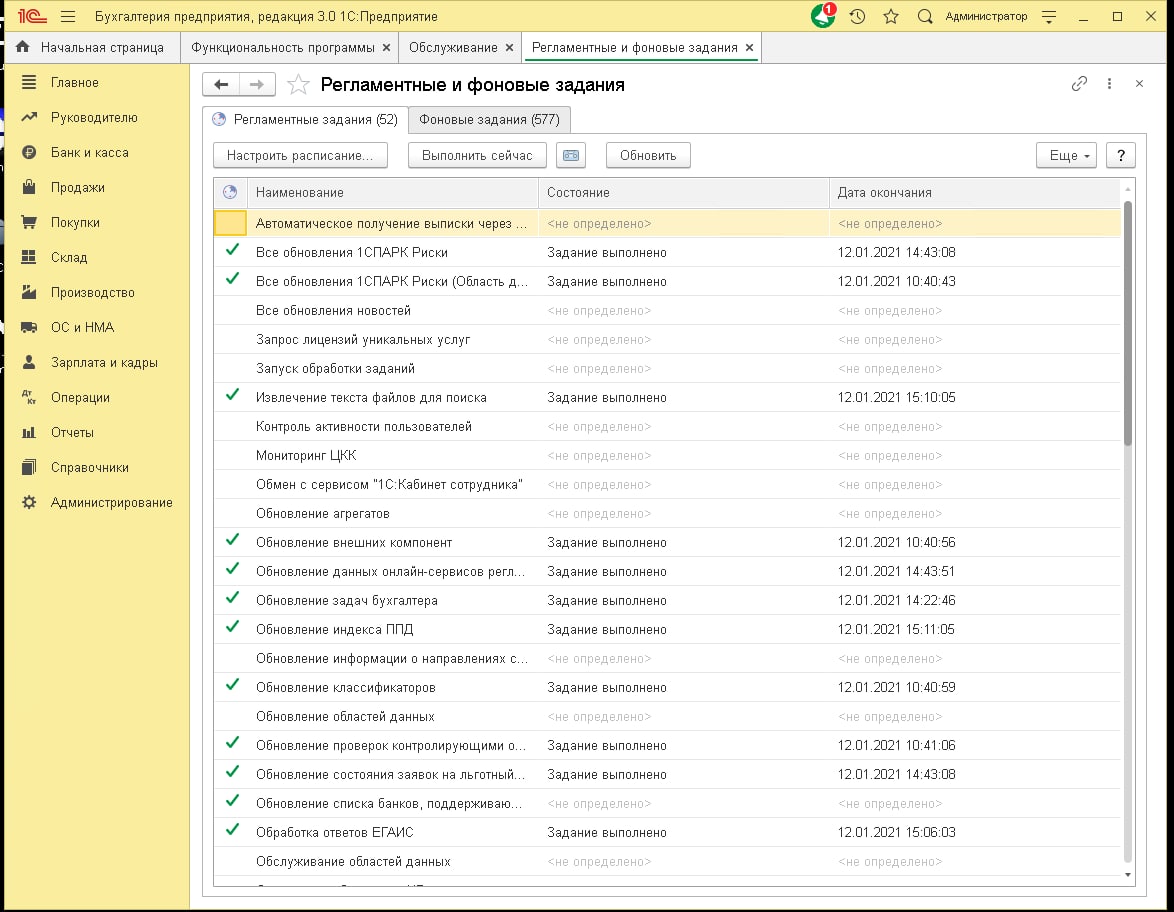Open Главное section in sidebar
This screenshot has width=1174, height=912.
pos(74,82)
